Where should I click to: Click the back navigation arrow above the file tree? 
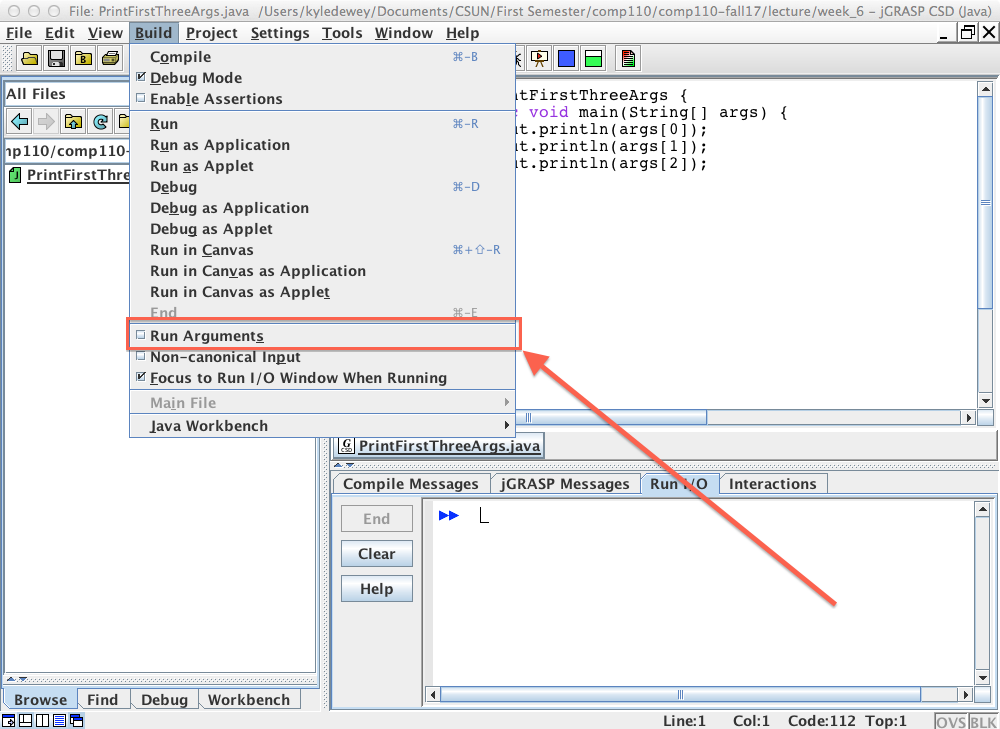pos(19,121)
